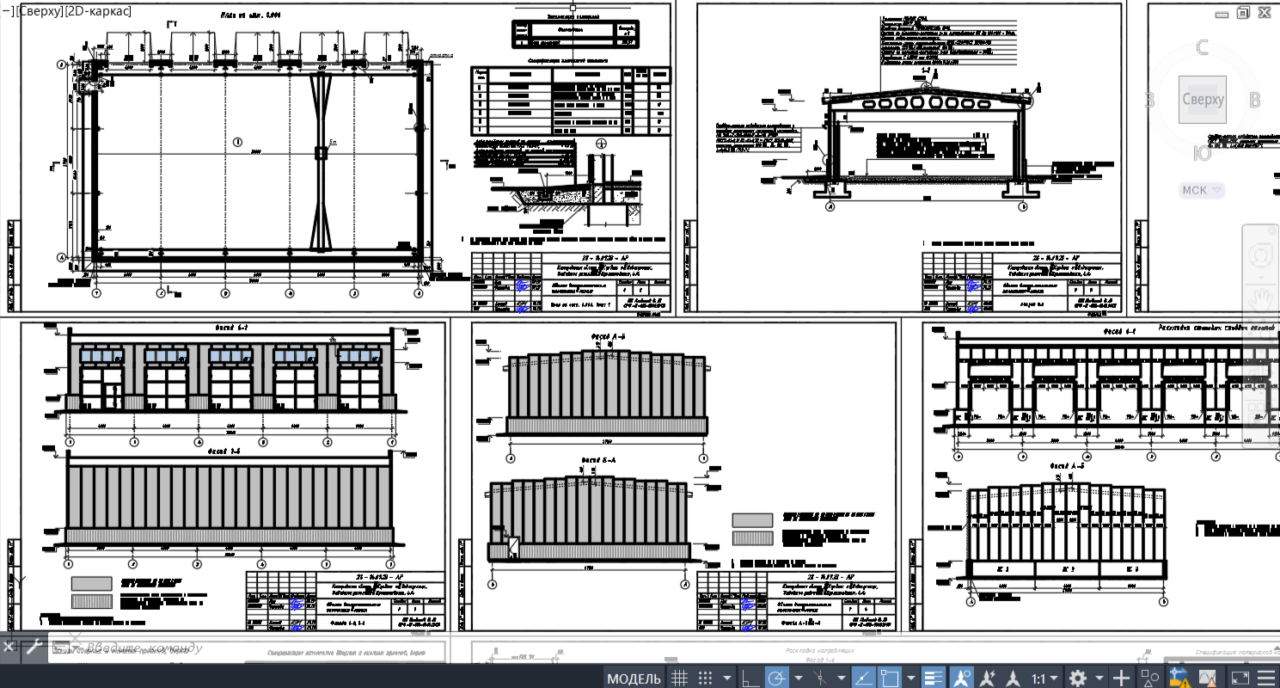The width and height of the screenshot is (1280, 688).
Task: Expand the МСК coordinate system dropdown
Action: pos(1201,190)
